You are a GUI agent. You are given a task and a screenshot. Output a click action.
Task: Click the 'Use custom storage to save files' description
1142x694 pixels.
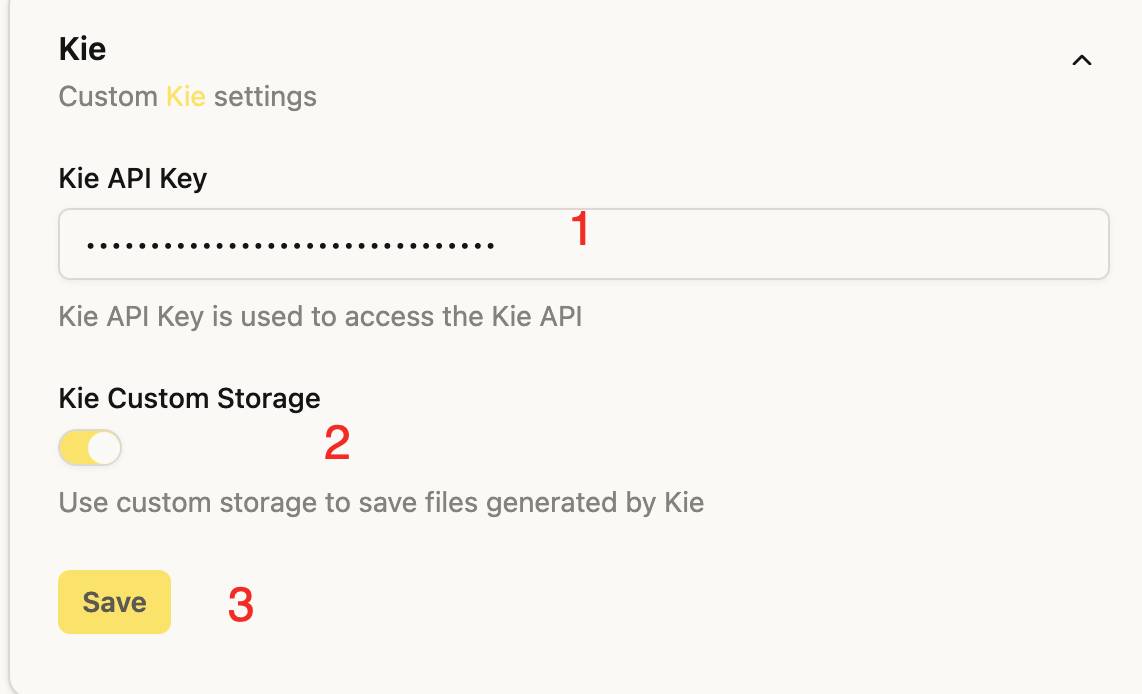[x=381, y=502]
